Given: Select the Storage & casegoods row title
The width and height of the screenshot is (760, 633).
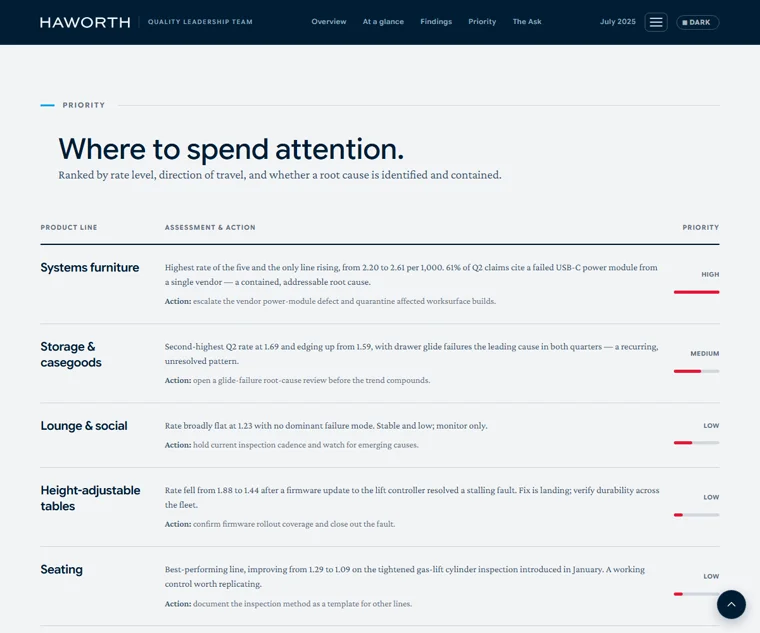Looking at the screenshot, I should click(x=71, y=354).
